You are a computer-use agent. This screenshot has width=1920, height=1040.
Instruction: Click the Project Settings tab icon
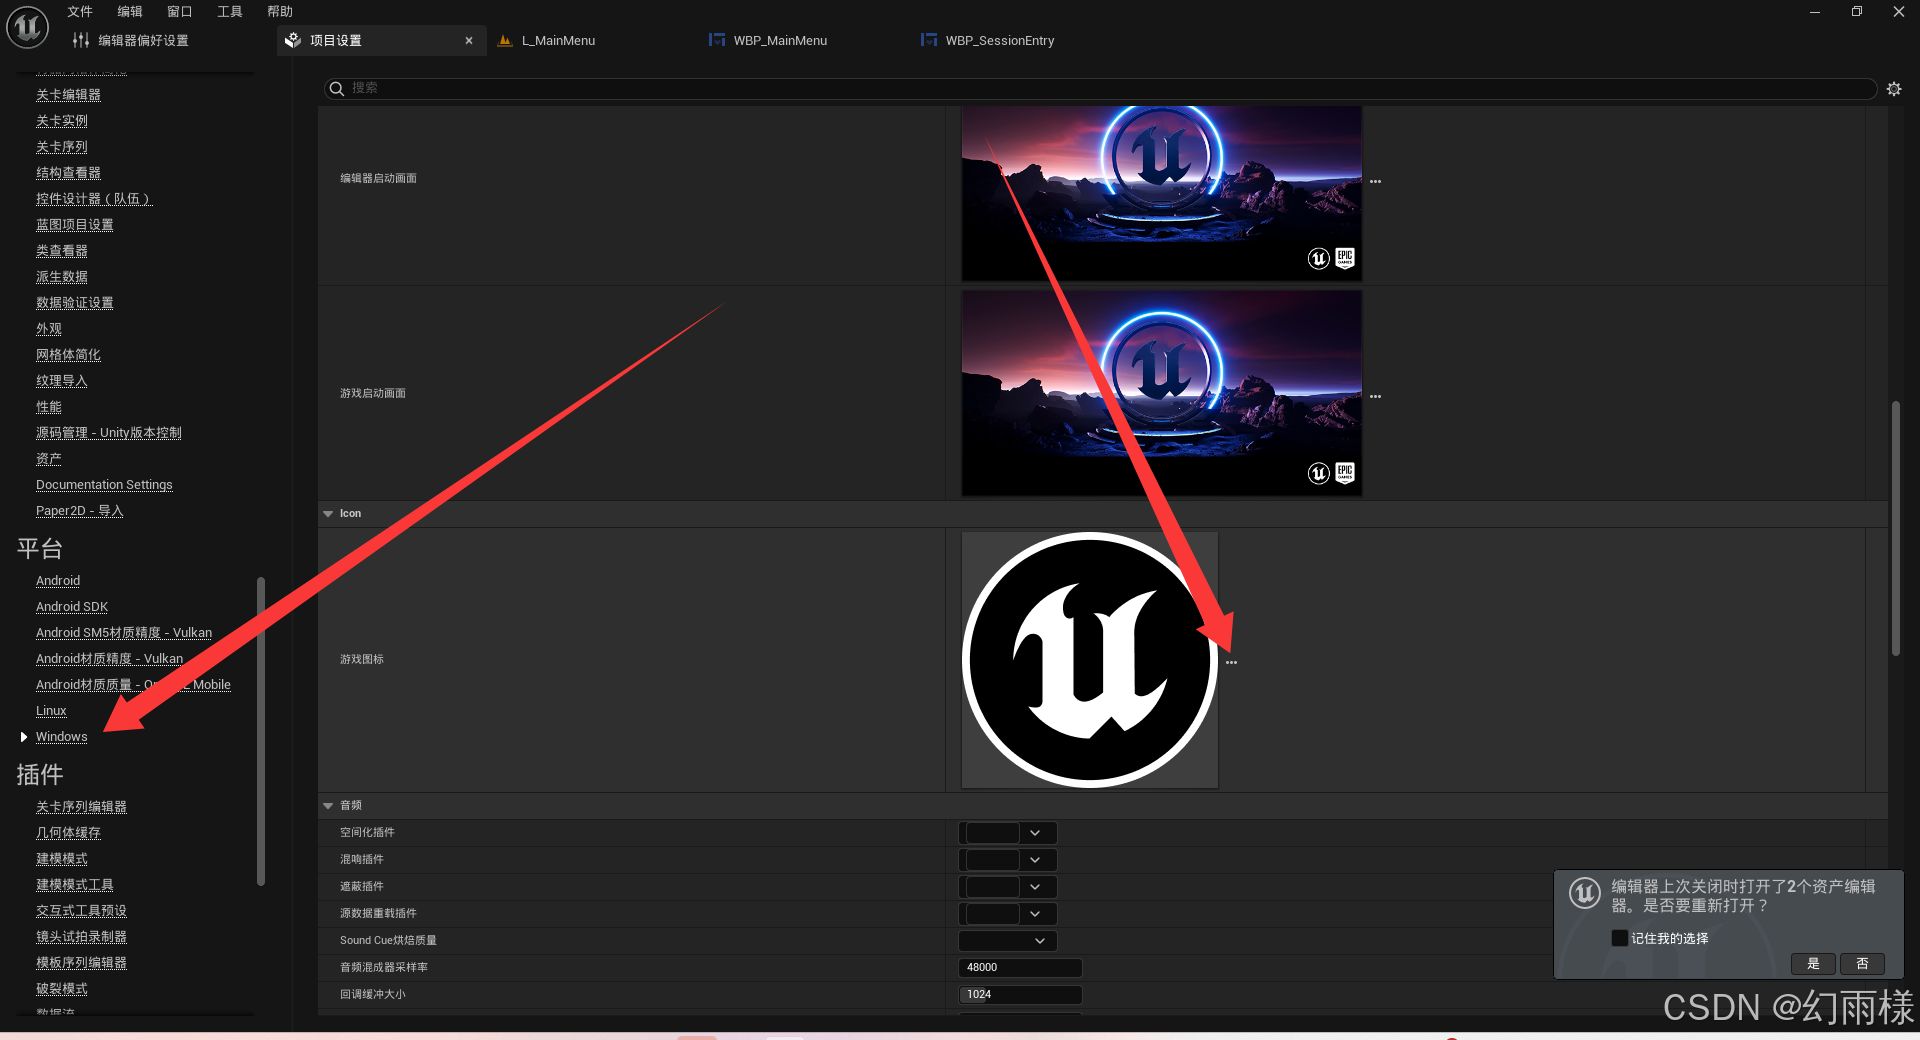[293, 41]
